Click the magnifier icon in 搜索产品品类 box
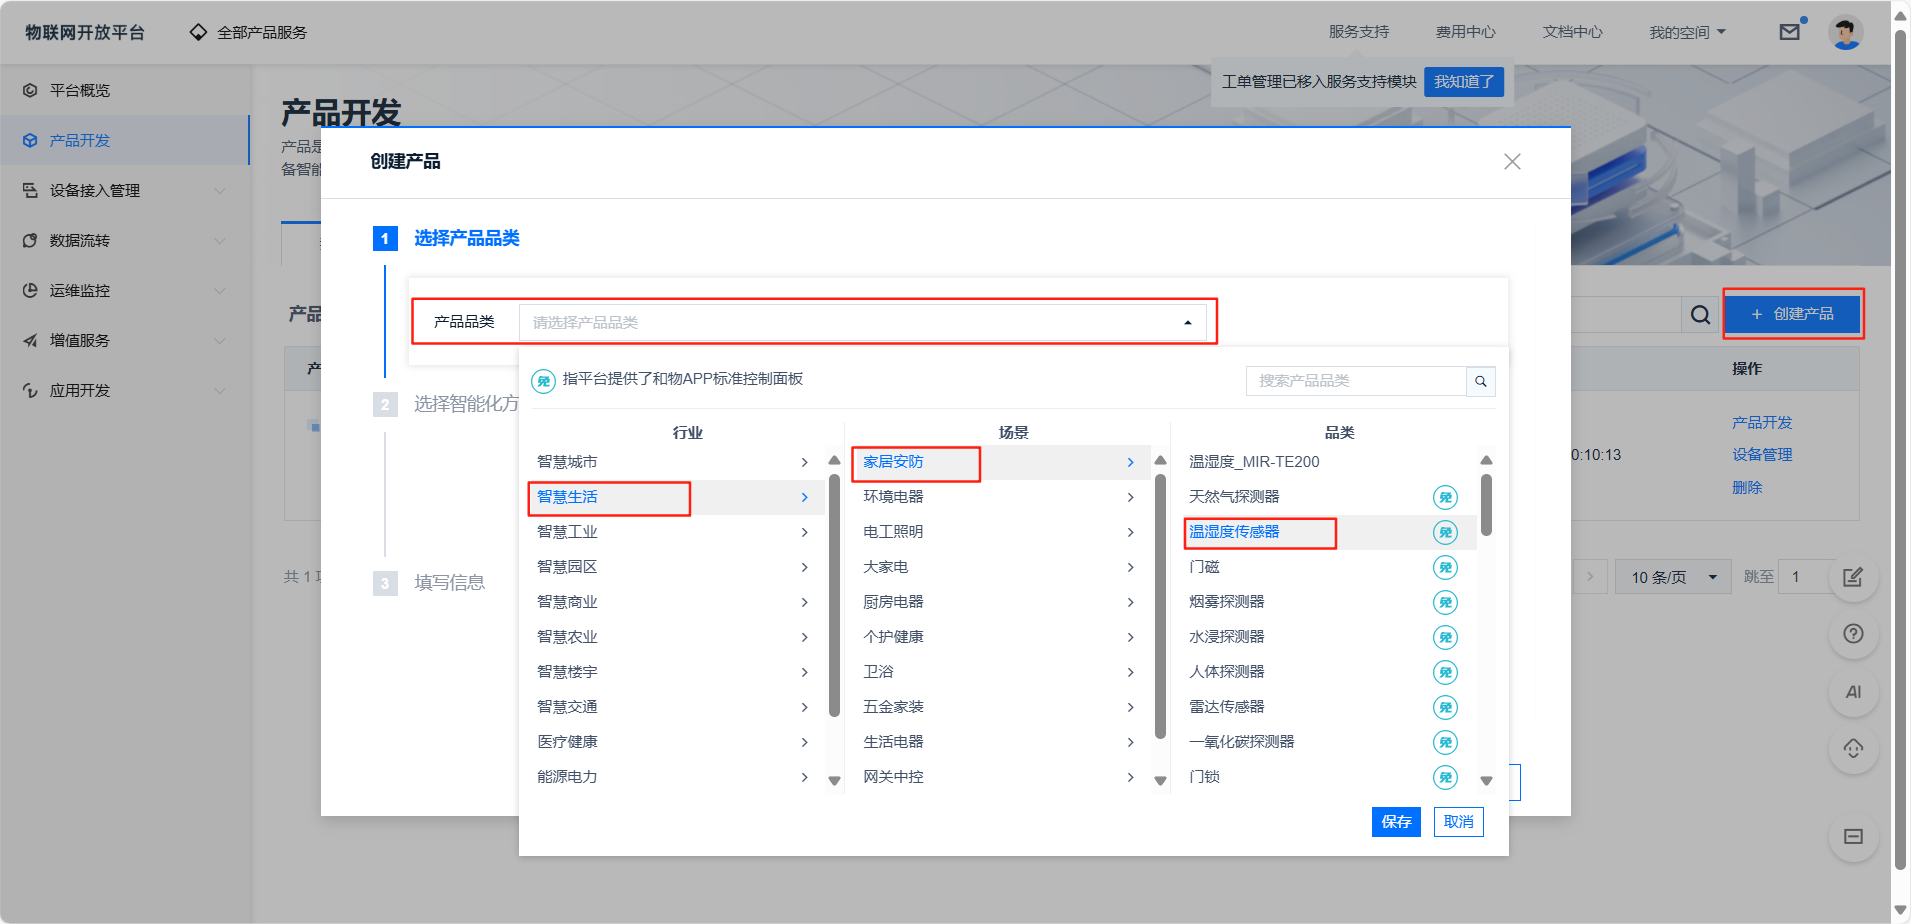Image resolution: width=1911 pixels, height=924 pixels. coord(1480,381)
